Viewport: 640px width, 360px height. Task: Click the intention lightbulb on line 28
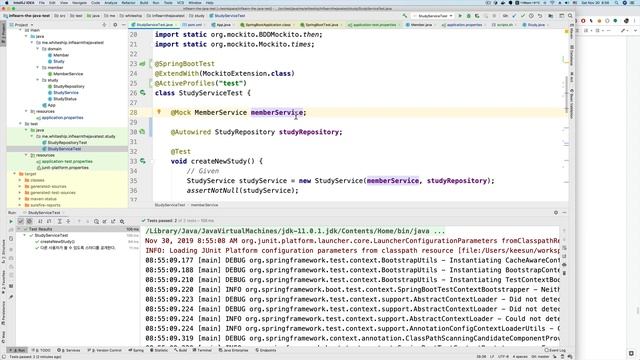[x=159, y=112]
